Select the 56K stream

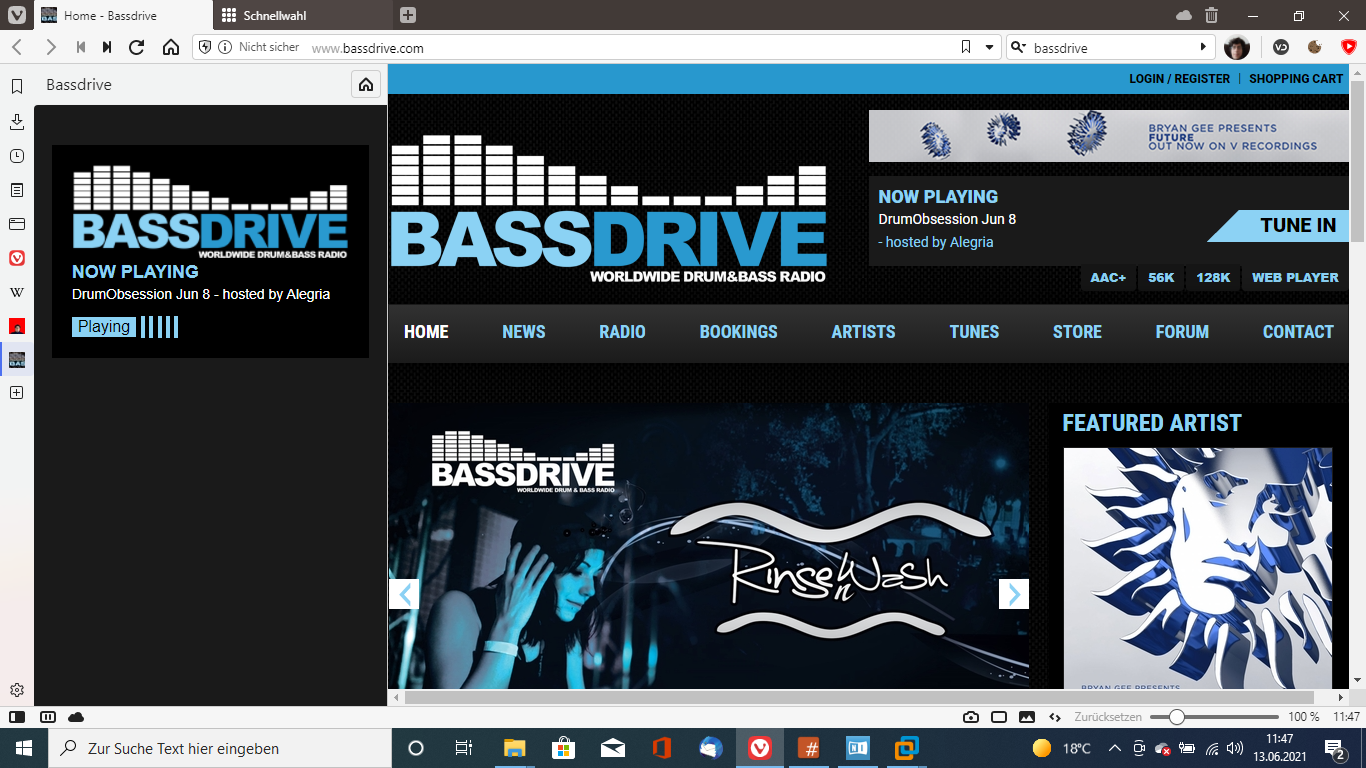[1161, 278]
